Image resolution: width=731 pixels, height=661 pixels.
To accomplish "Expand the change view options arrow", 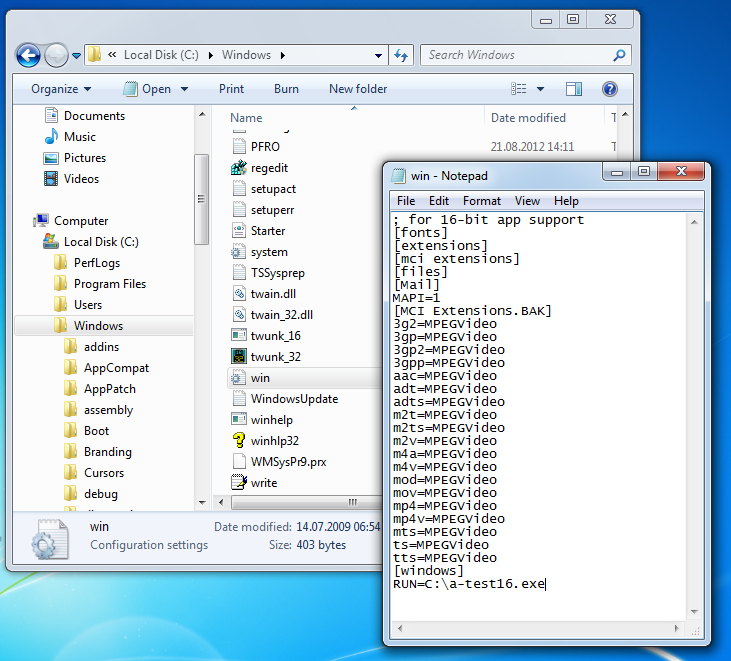I will point(541,89).
